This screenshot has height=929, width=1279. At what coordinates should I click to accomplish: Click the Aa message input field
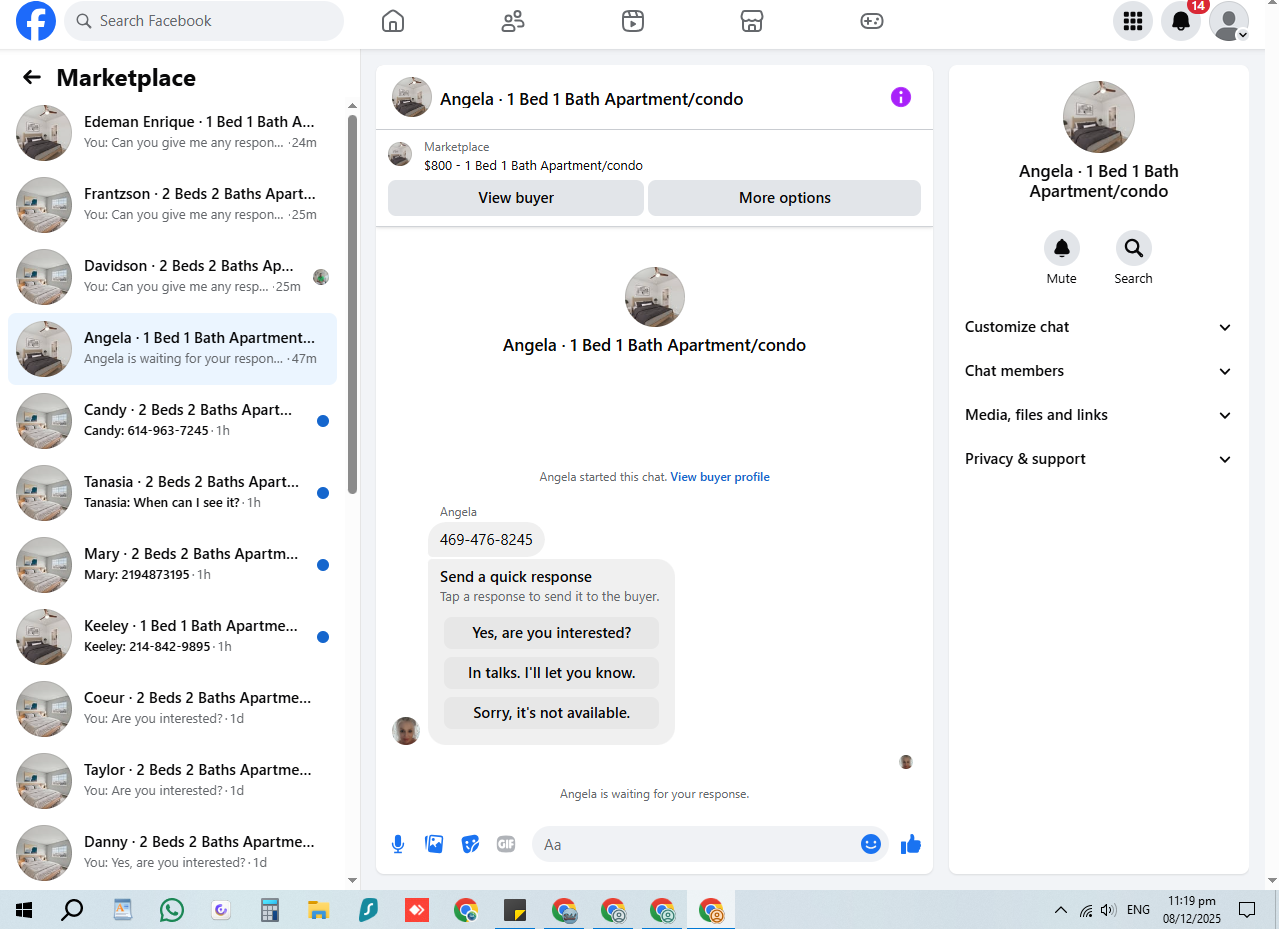click(698, 844)
